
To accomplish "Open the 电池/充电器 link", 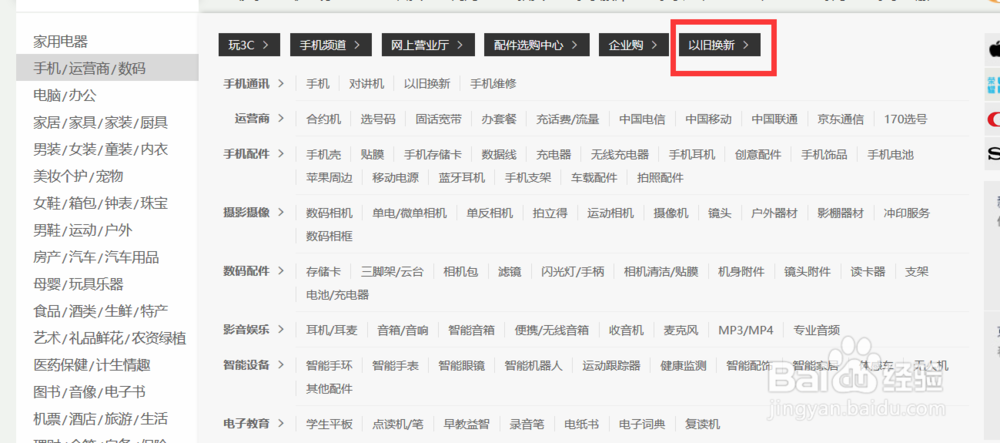I will point(337,295).
